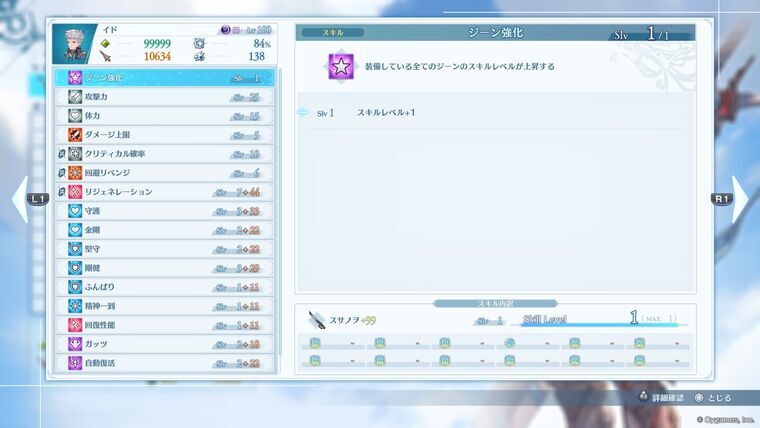
Task: Click the lock marker beside 回避リベンジ
Action: 62,173
